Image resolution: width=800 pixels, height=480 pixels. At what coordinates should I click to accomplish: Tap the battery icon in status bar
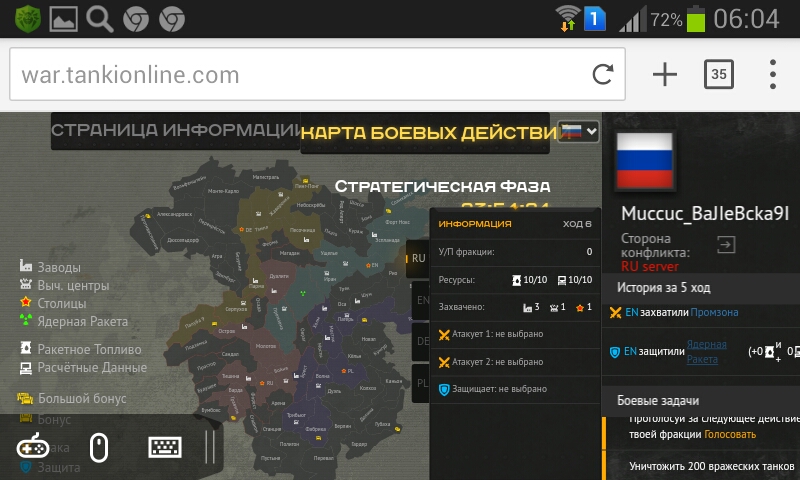click(695, 19)
